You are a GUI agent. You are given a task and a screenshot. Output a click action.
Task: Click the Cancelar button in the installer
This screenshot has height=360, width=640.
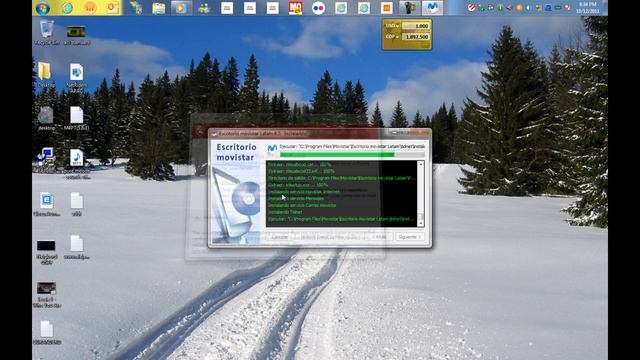[280, 237]
